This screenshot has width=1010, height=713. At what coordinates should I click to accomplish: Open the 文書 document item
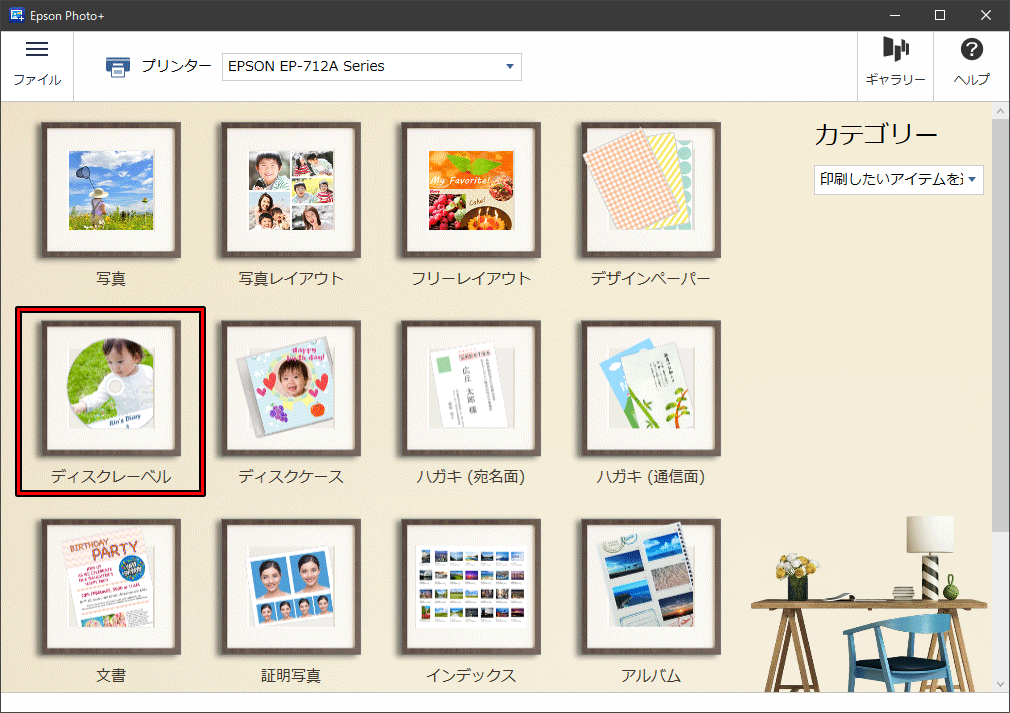[x=111, y=602]
